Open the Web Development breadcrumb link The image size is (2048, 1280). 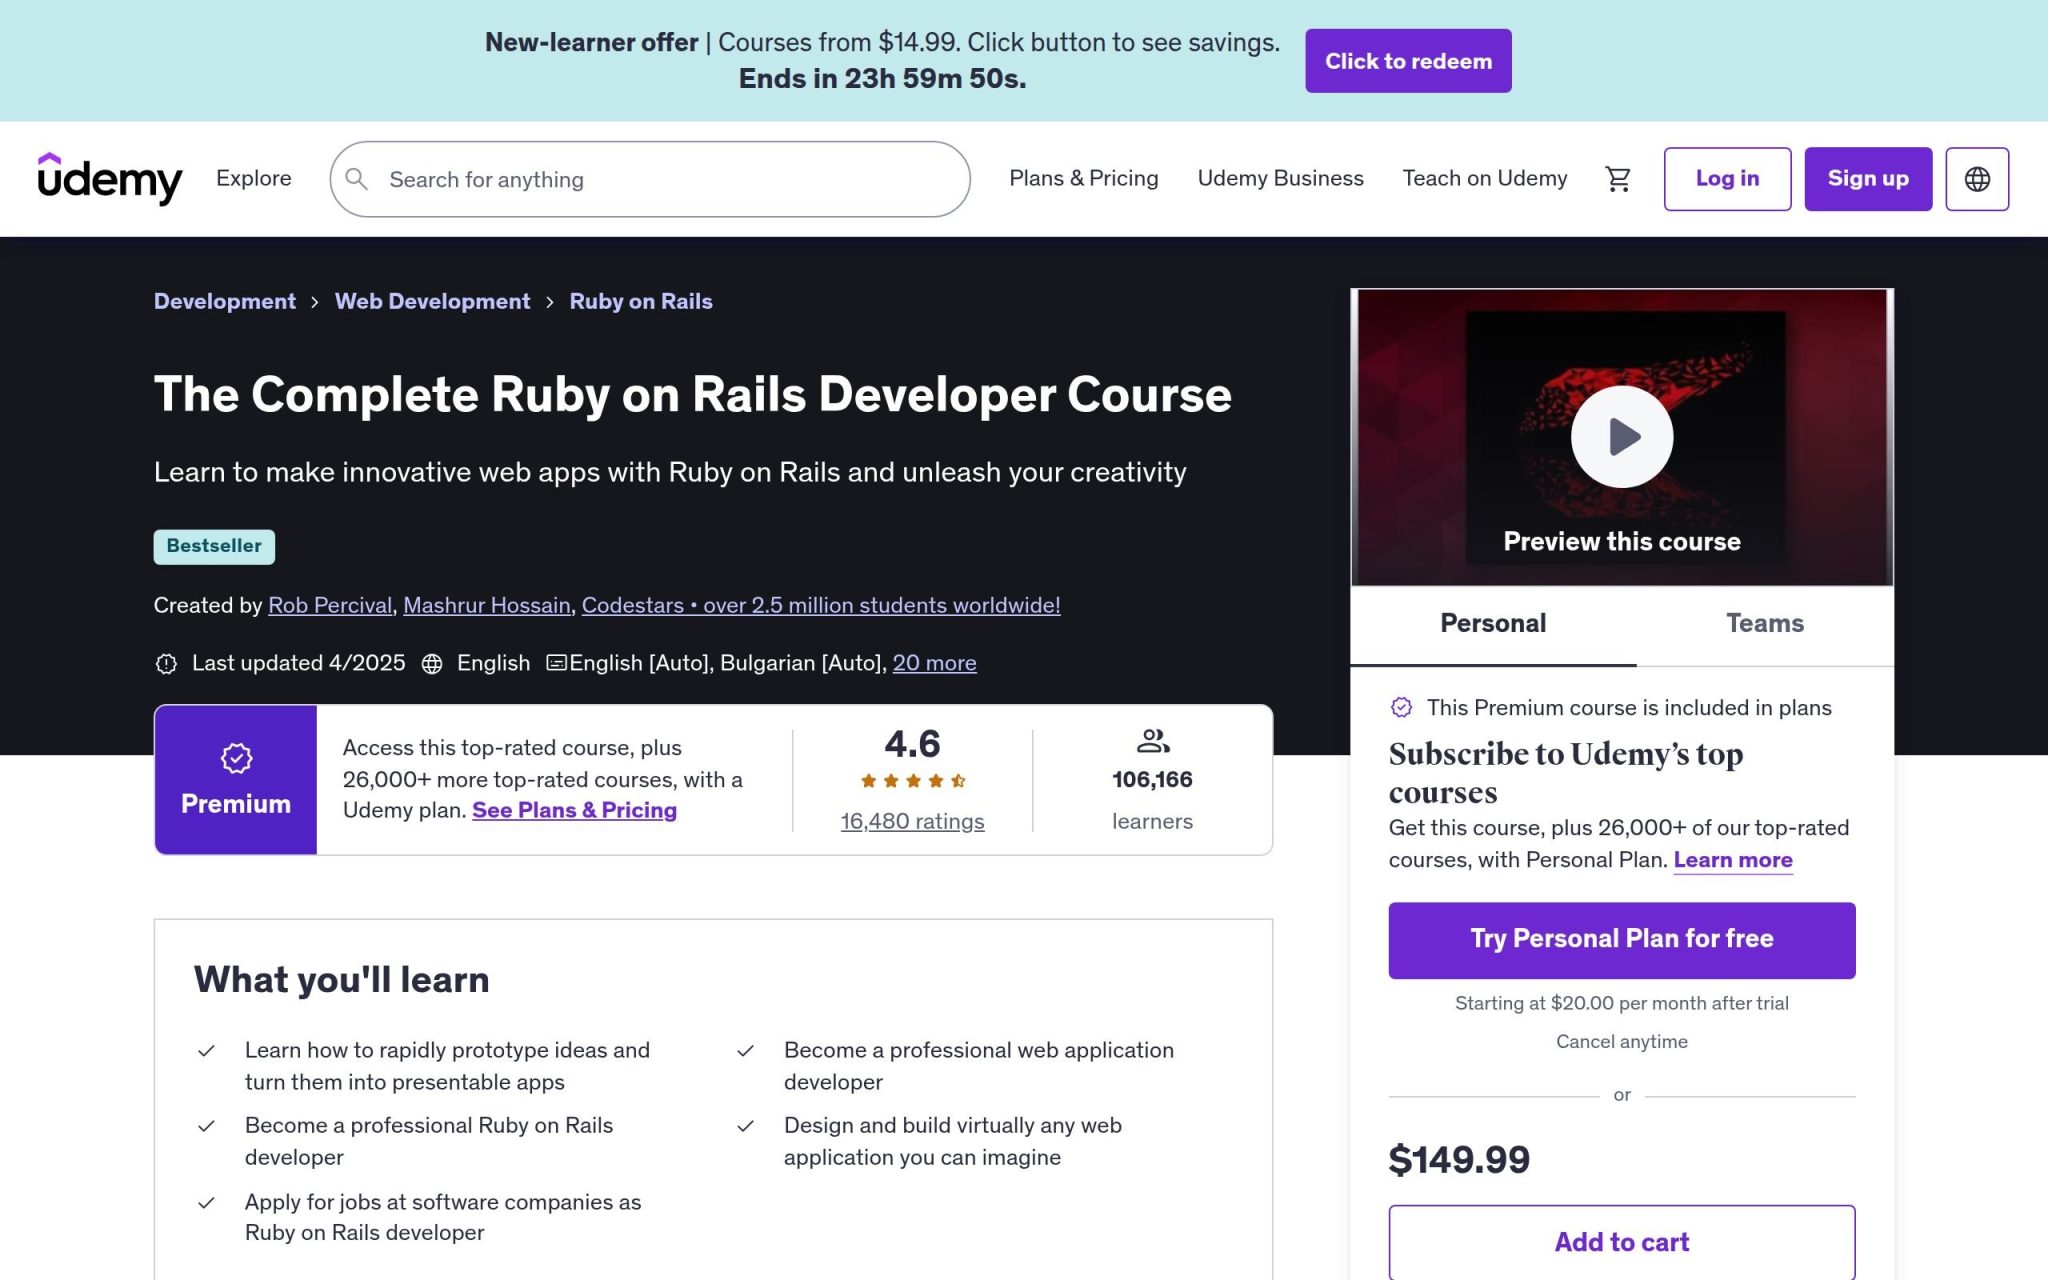click(432, 301)
